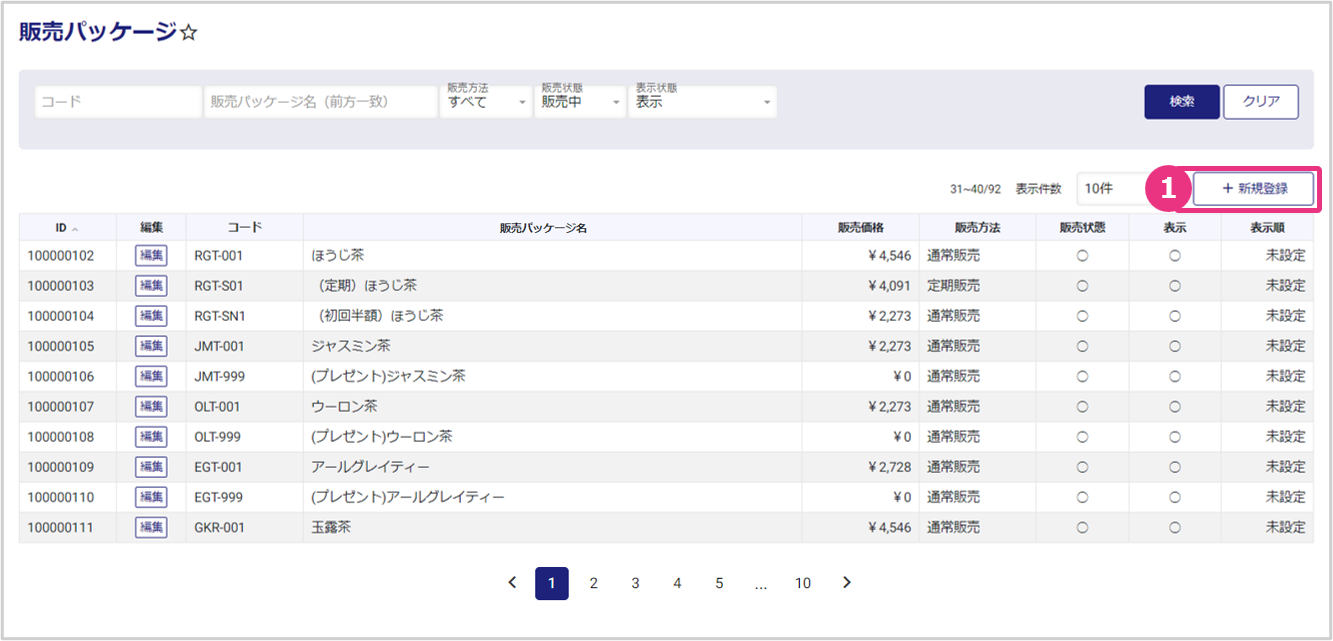The image size is (1333, 641).
Task: Click the next page arrow in pagination
Action: (846, 583)
